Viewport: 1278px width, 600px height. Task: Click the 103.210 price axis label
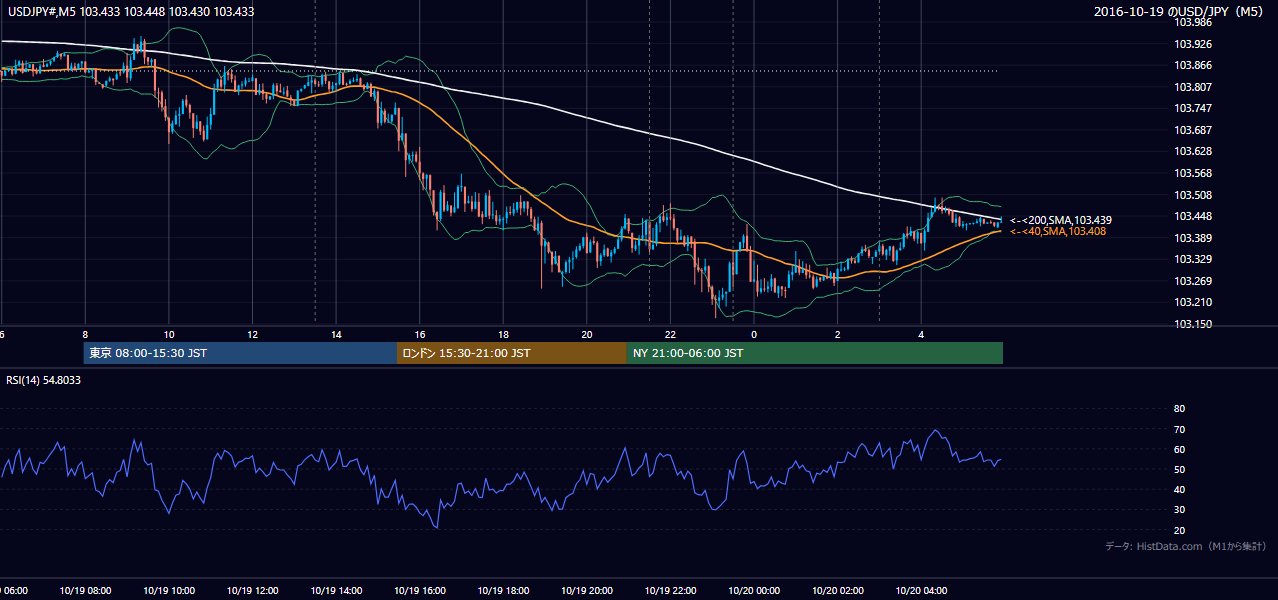[x=1193, y=302]
